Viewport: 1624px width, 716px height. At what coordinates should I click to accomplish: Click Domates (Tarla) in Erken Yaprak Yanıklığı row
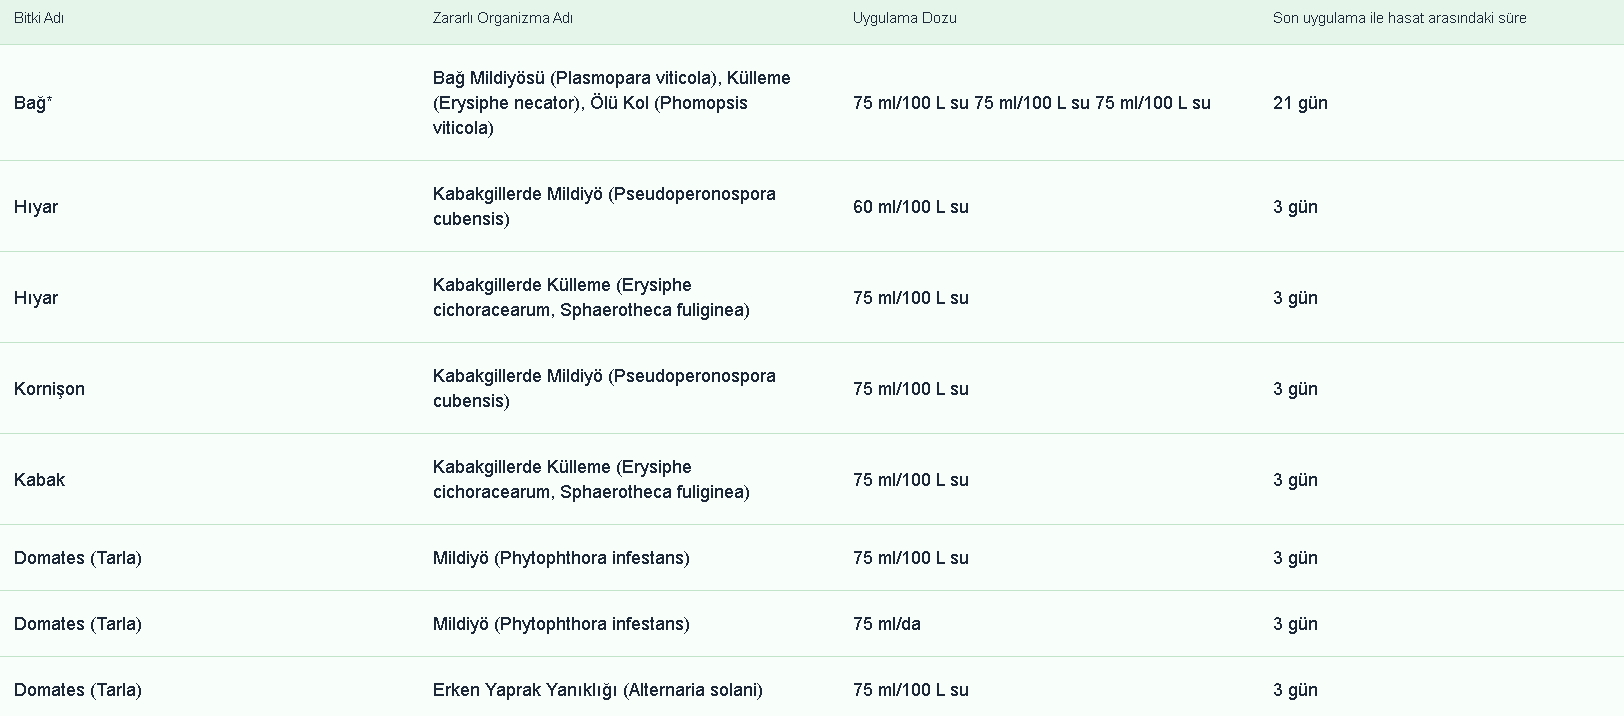pos(77,690)
